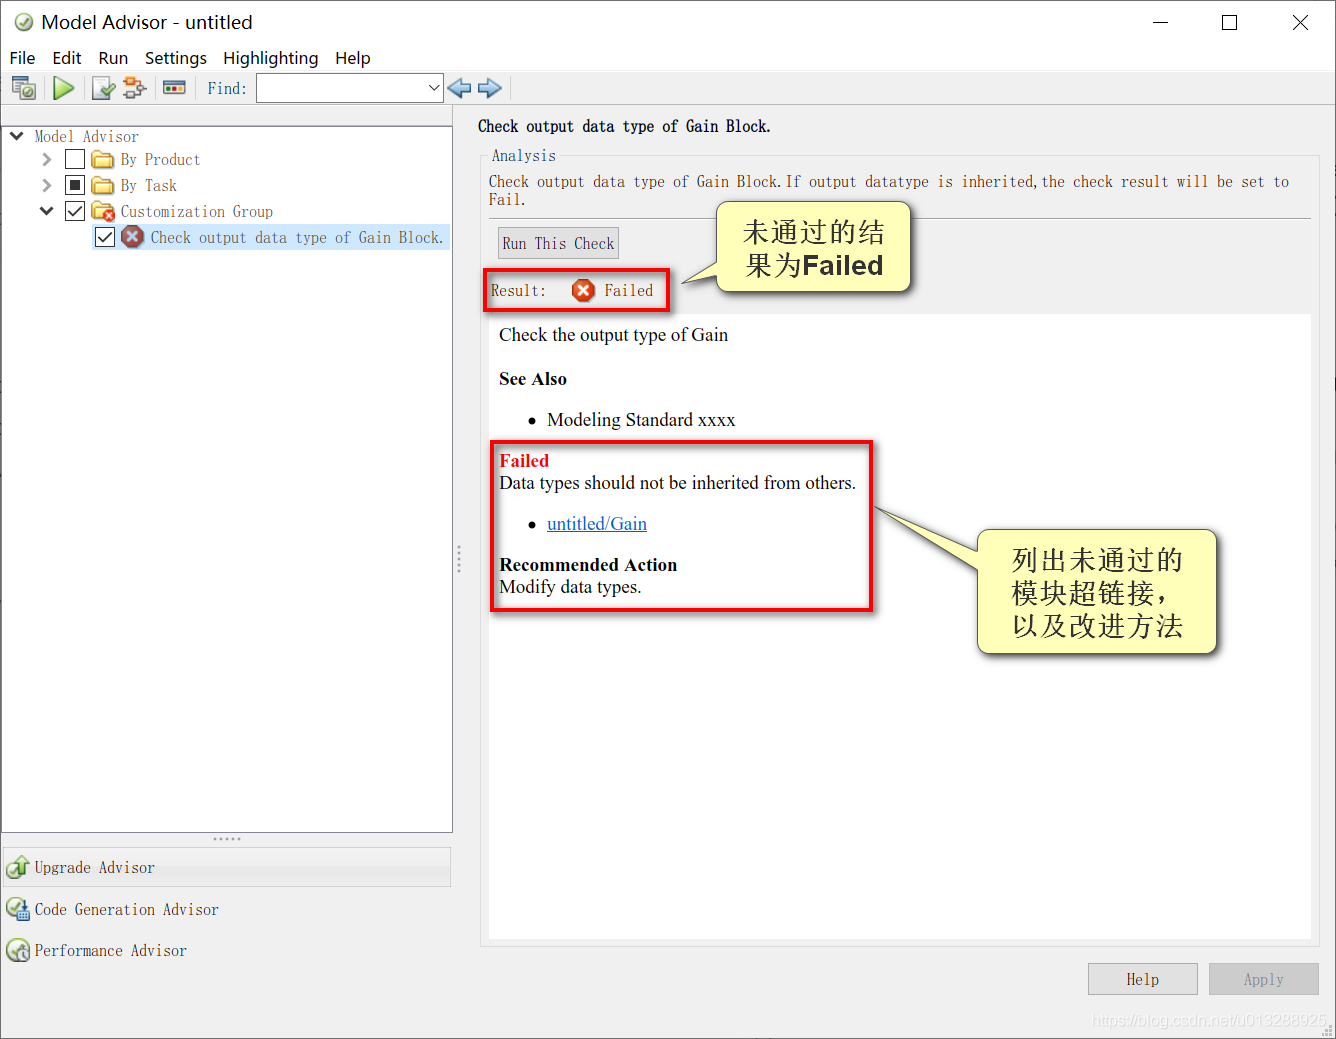The height and width of the screenshot is (1039, 1336).
Task: Open the Performance Advisor
Action: 110,950
